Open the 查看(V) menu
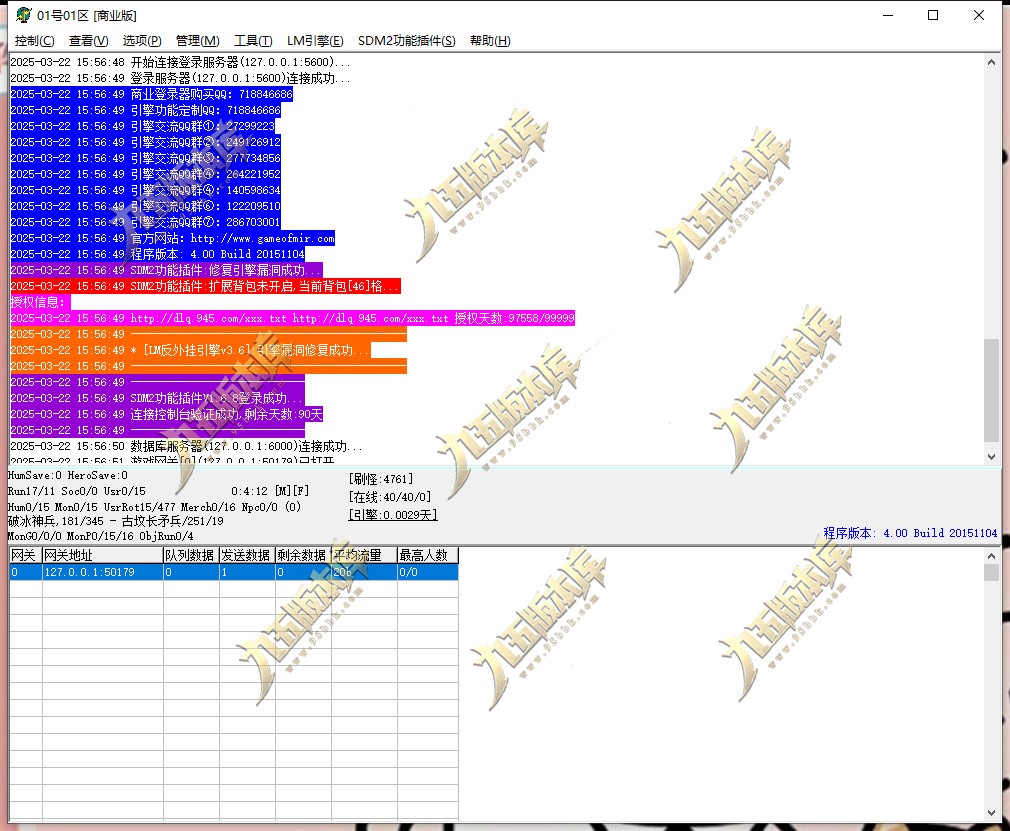 tap(88, 41)
